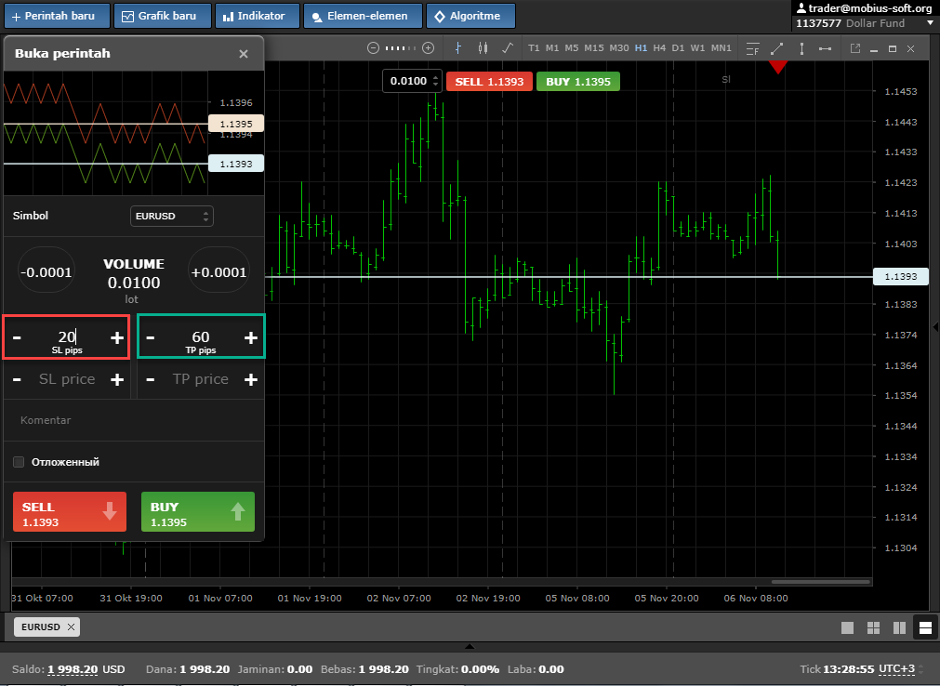The image size is (940, 686).
Task: Decrease TP pips with the minus button
Action: [x=151, y=338]
